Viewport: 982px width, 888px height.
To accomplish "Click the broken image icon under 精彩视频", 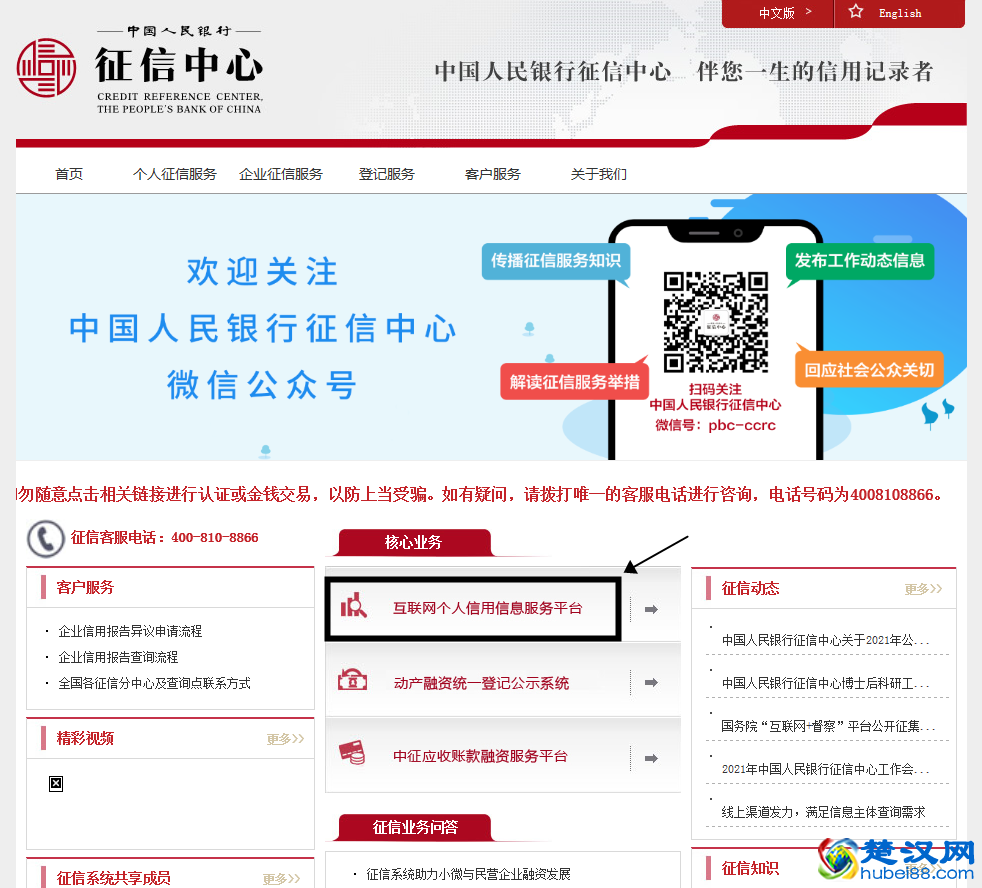I will (56, 783).
